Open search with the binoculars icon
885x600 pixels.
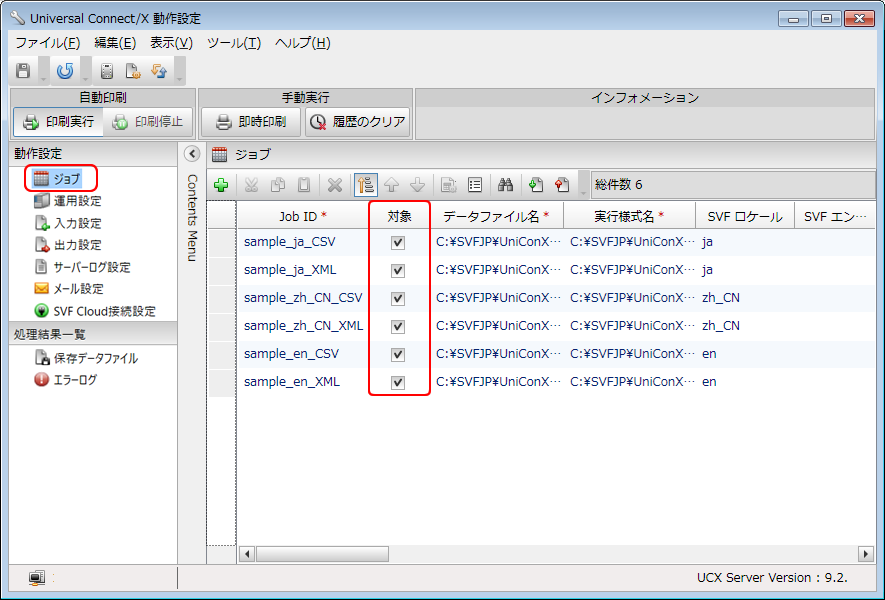tap(506, 185)
